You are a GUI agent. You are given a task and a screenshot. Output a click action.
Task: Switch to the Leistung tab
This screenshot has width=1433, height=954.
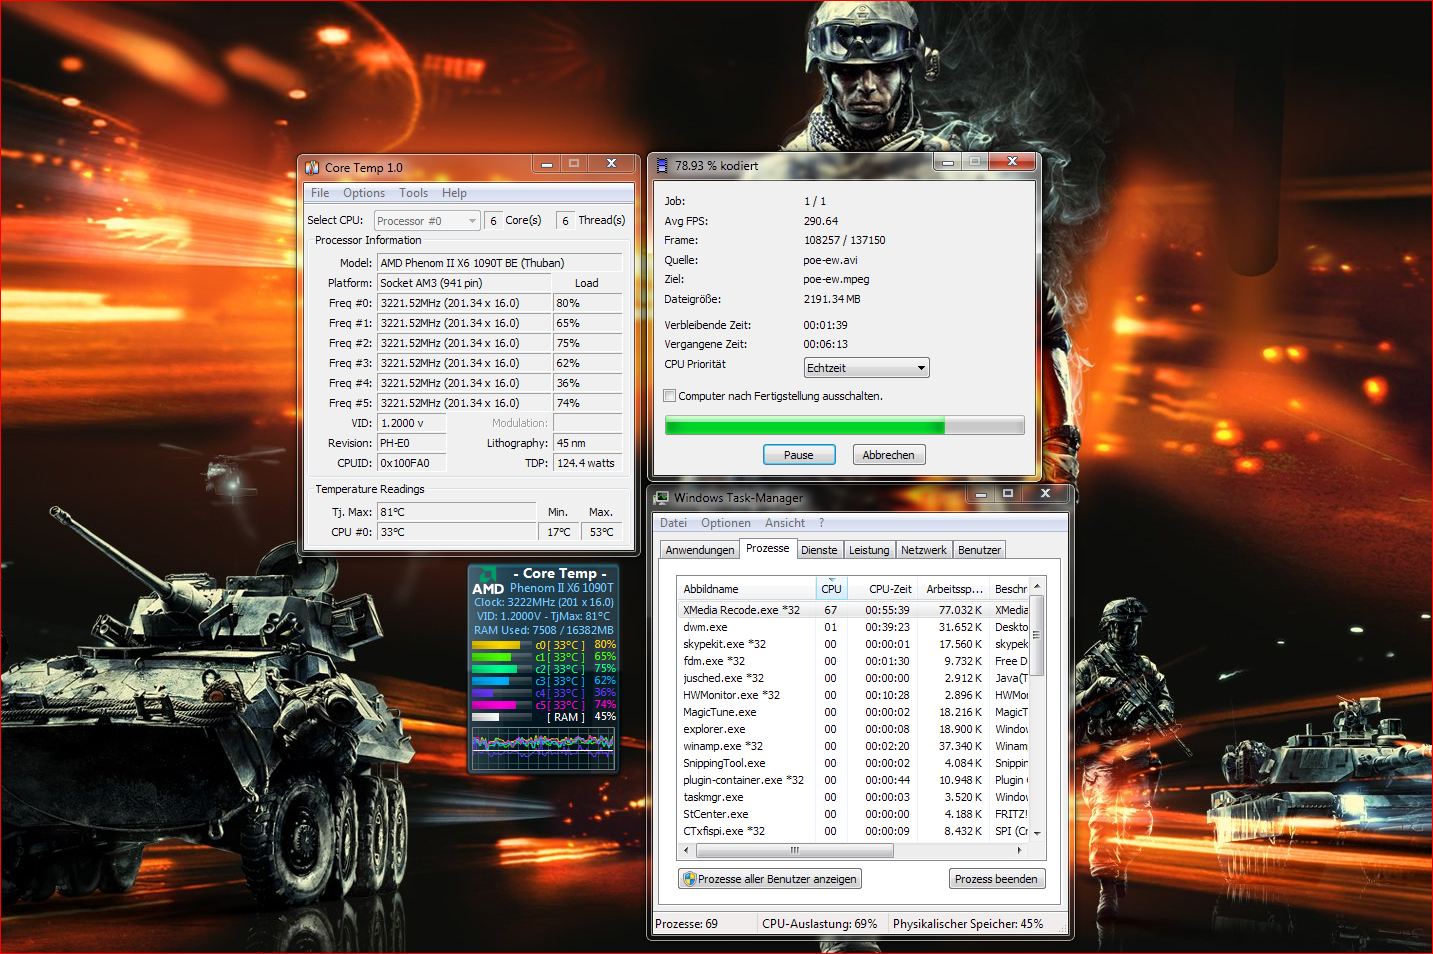(869, 550)
